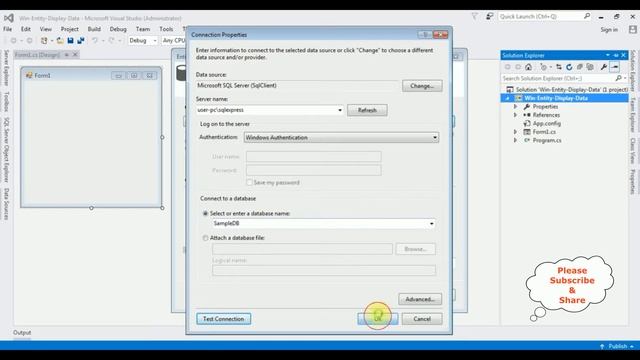Click the Redo toolbar icon
The width and height of the screenshot is (640, 360).
pos(111,40)
